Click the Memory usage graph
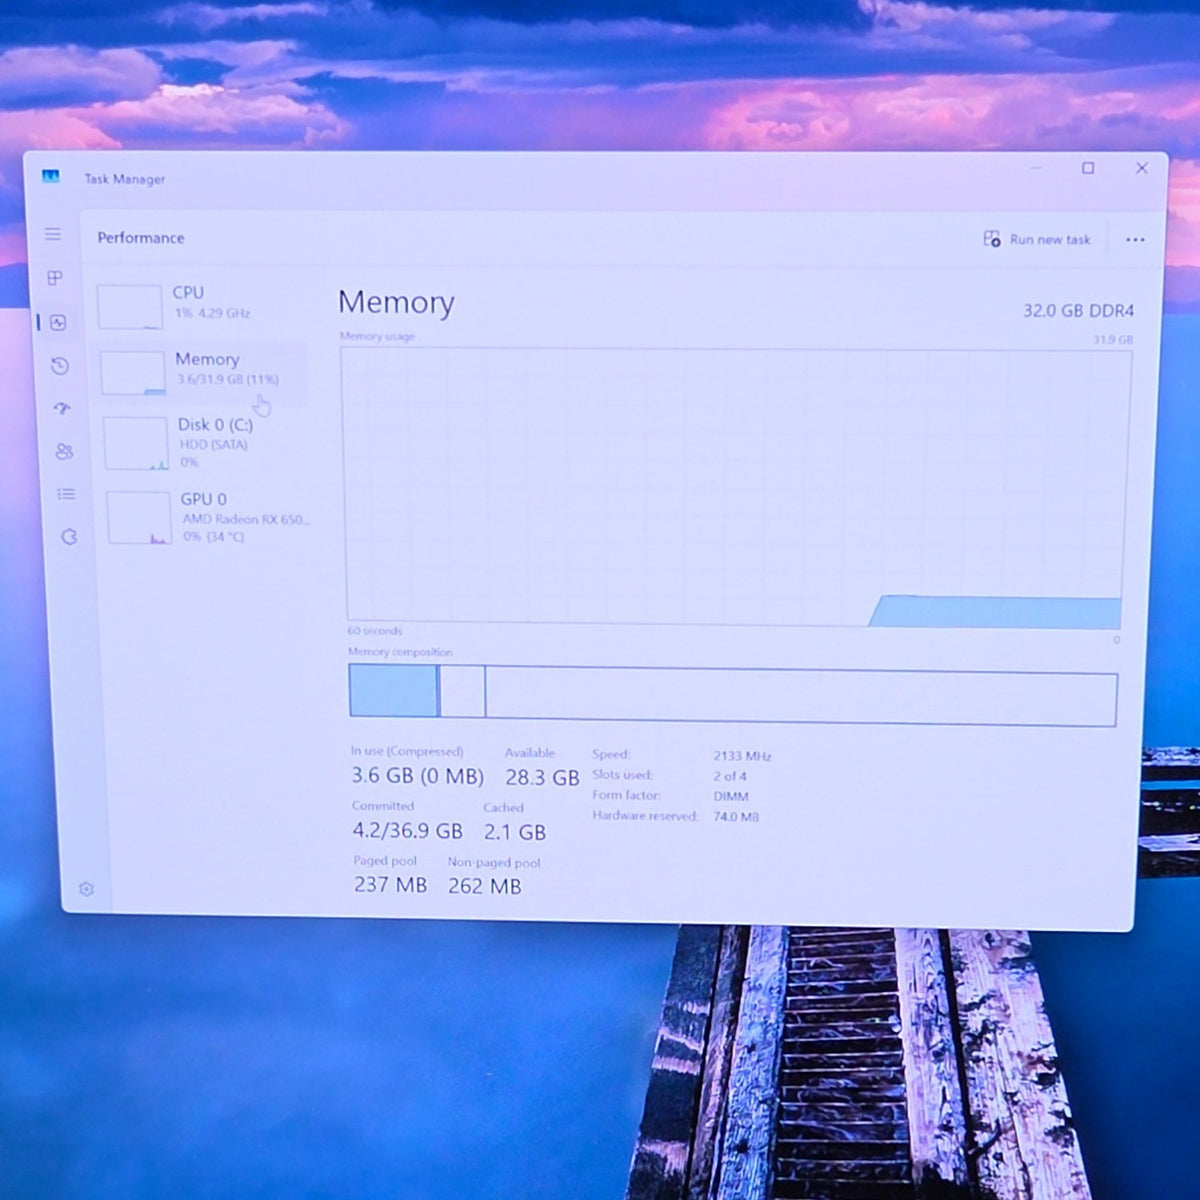1200x1200 pixels. [x=736, y=488]
